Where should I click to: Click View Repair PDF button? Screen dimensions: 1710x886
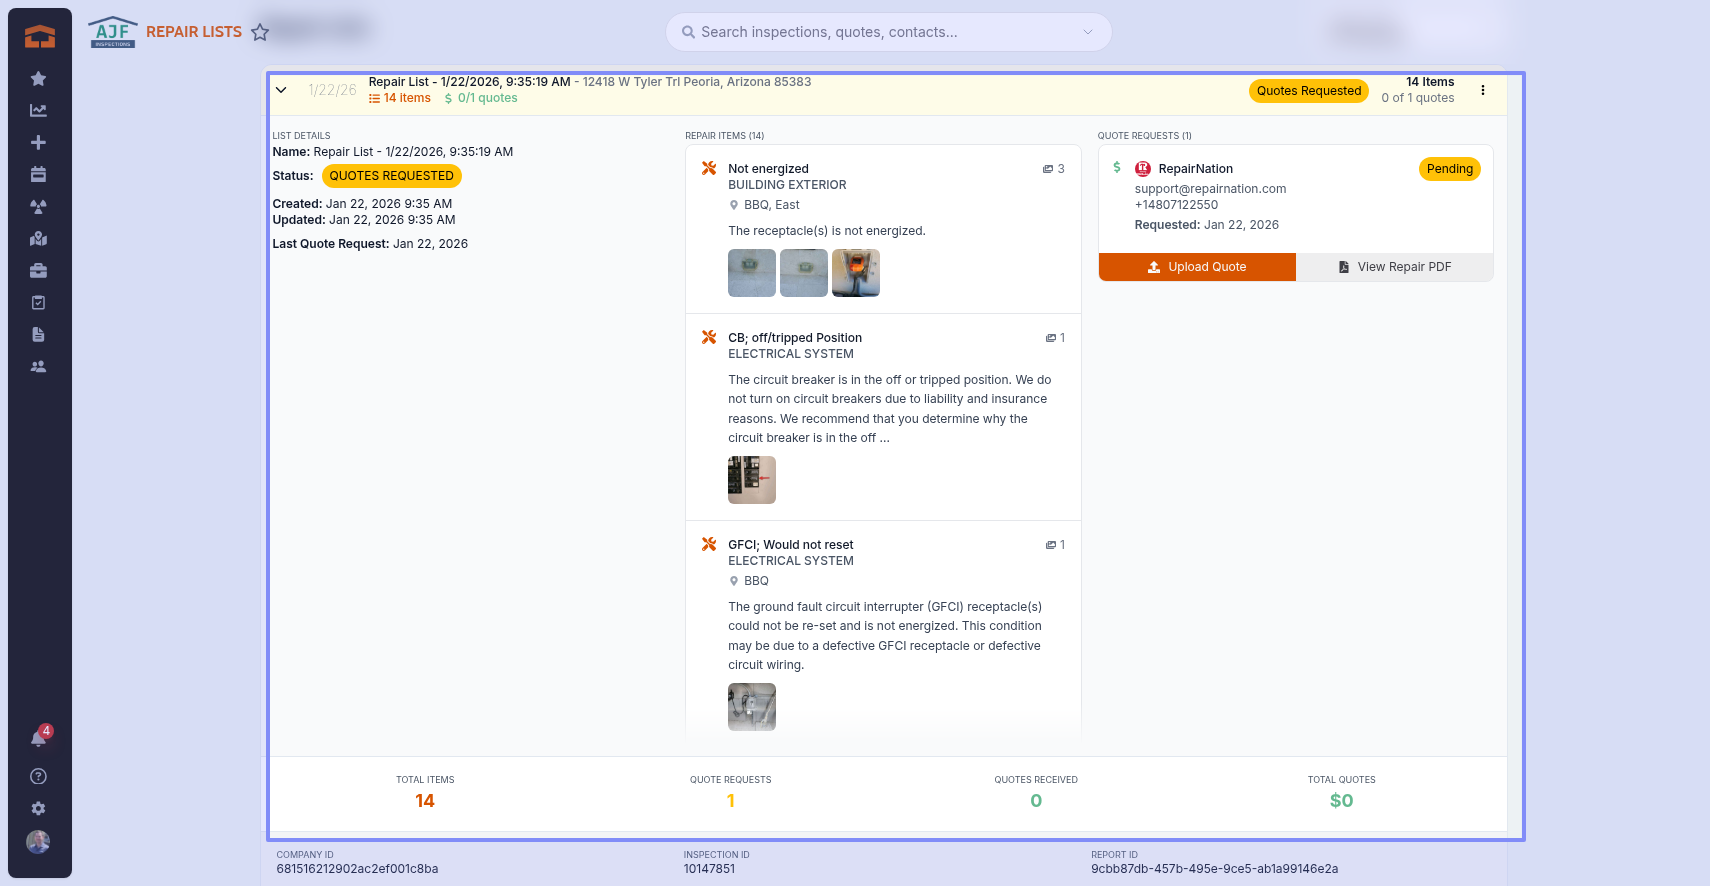tap(1394, 267)
